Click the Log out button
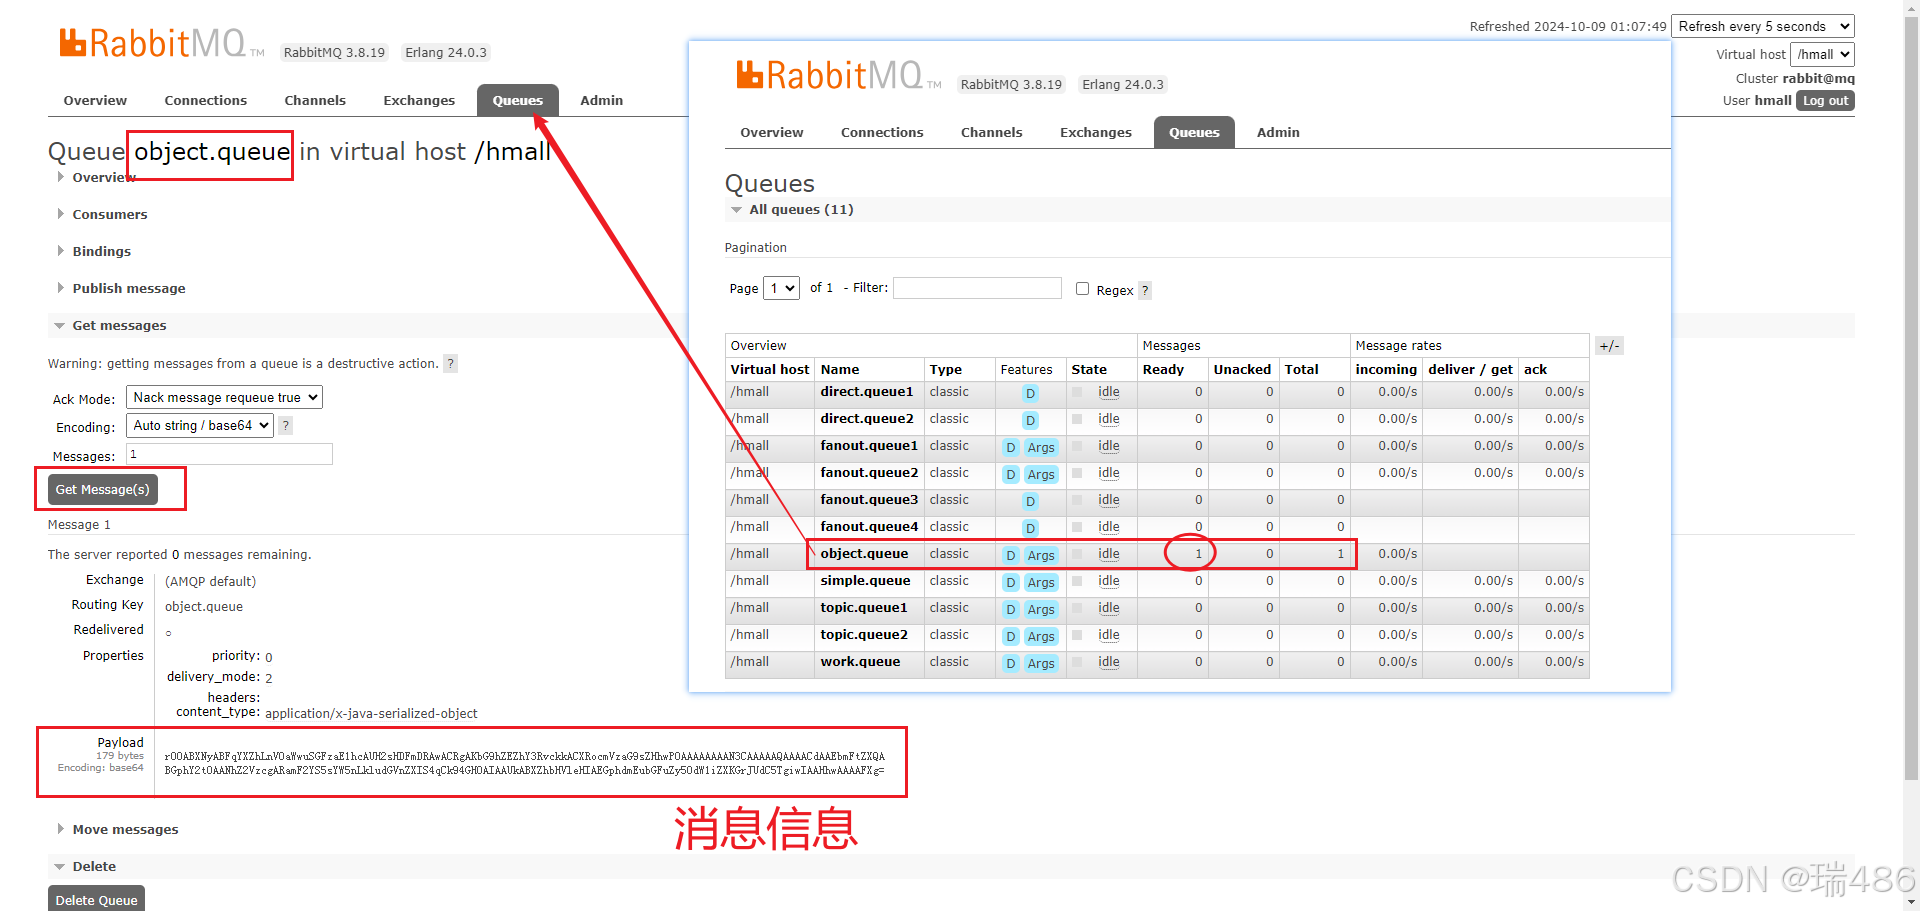1920x911 pixels. pos(1826,101)
